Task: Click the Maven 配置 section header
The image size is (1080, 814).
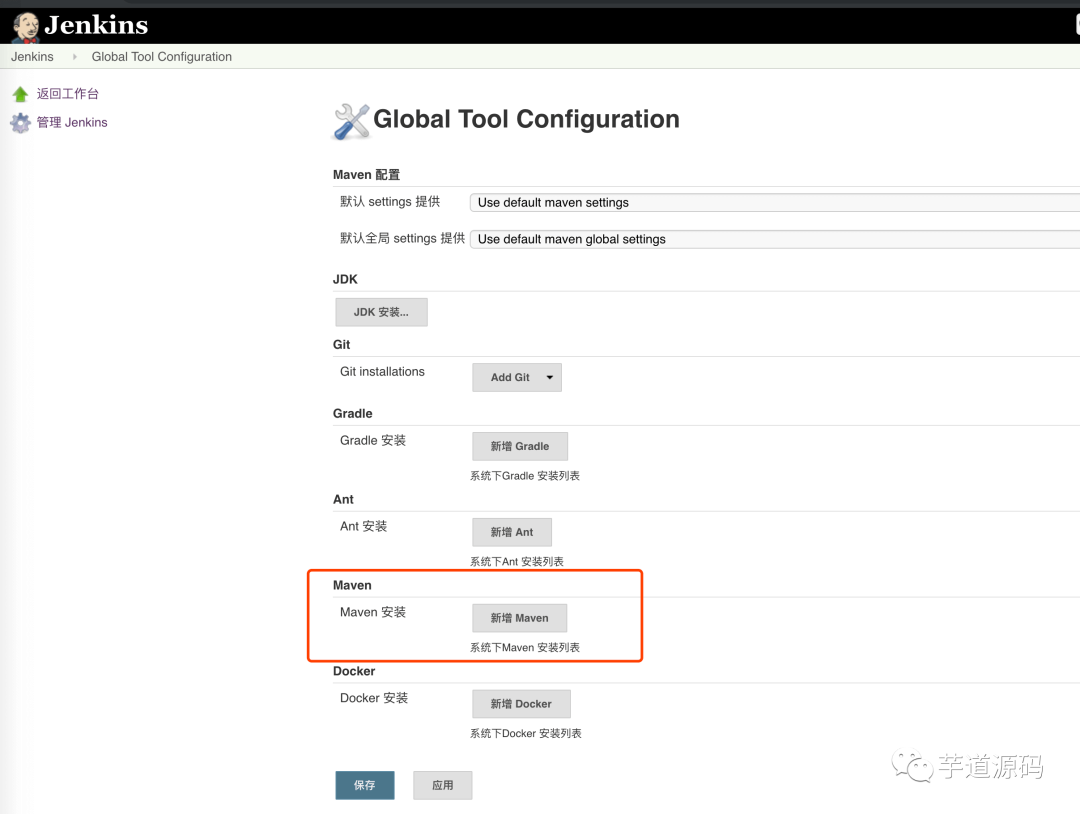Action: pyautogui.click(x=366, y=175)
